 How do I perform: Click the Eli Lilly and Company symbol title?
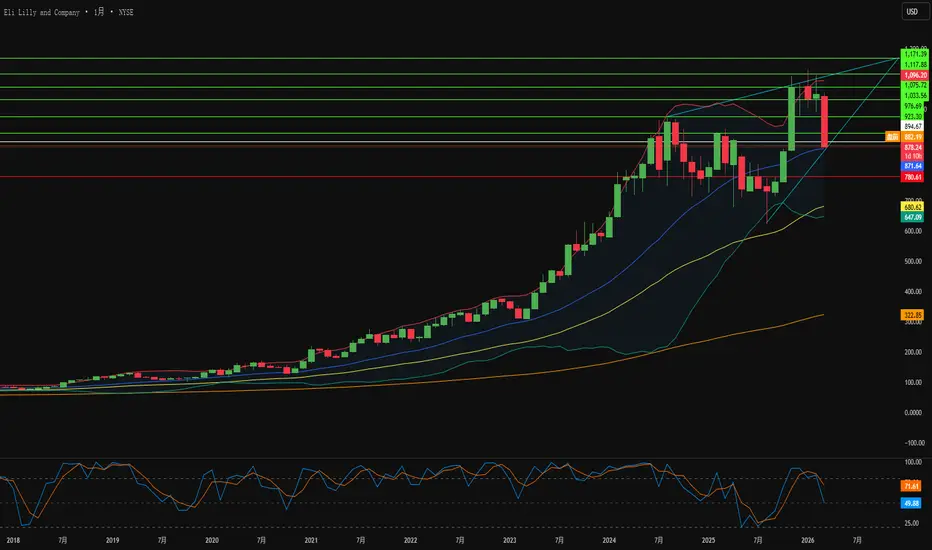pos(42,12)
